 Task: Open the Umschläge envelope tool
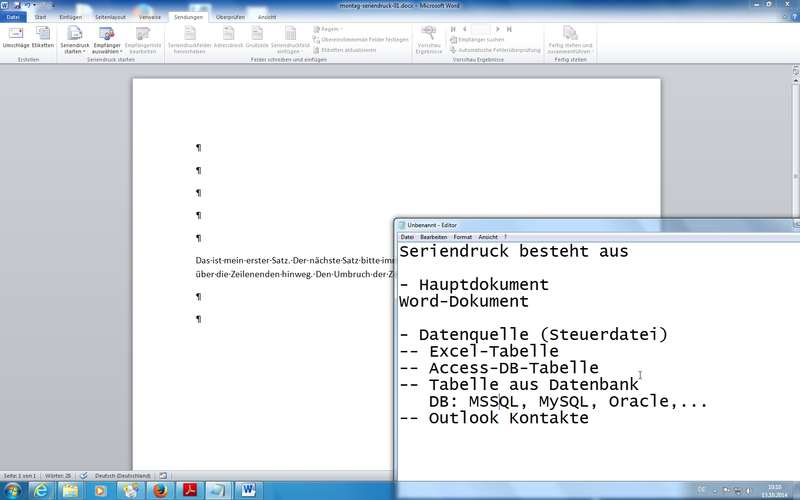tap(16, 38)
